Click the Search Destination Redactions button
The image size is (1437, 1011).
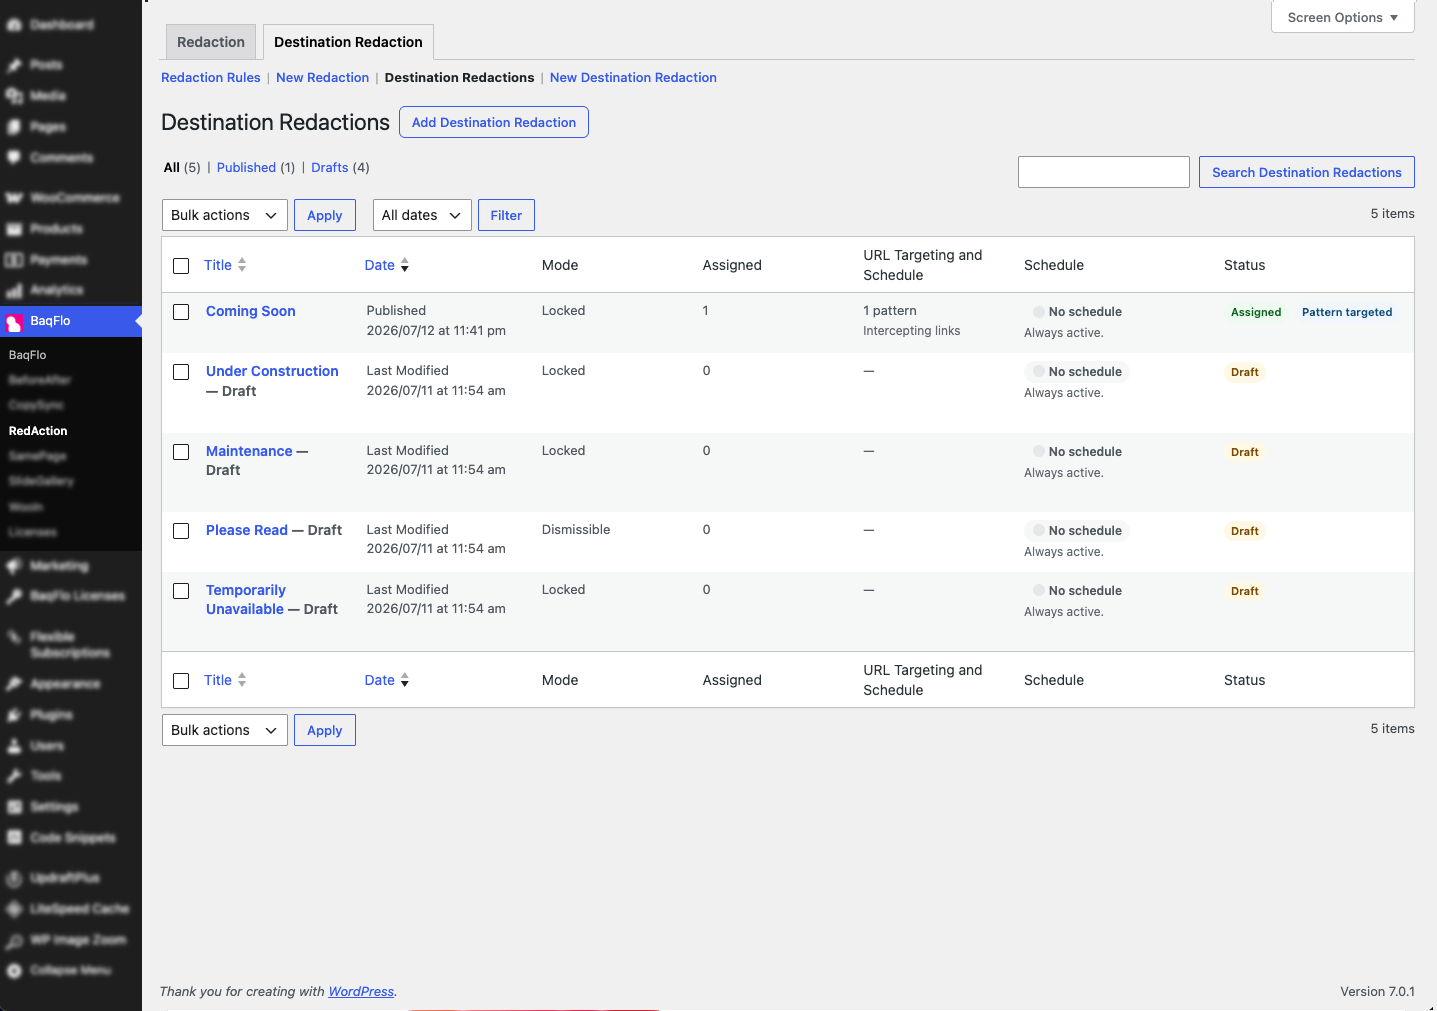tap(1307, 172)
